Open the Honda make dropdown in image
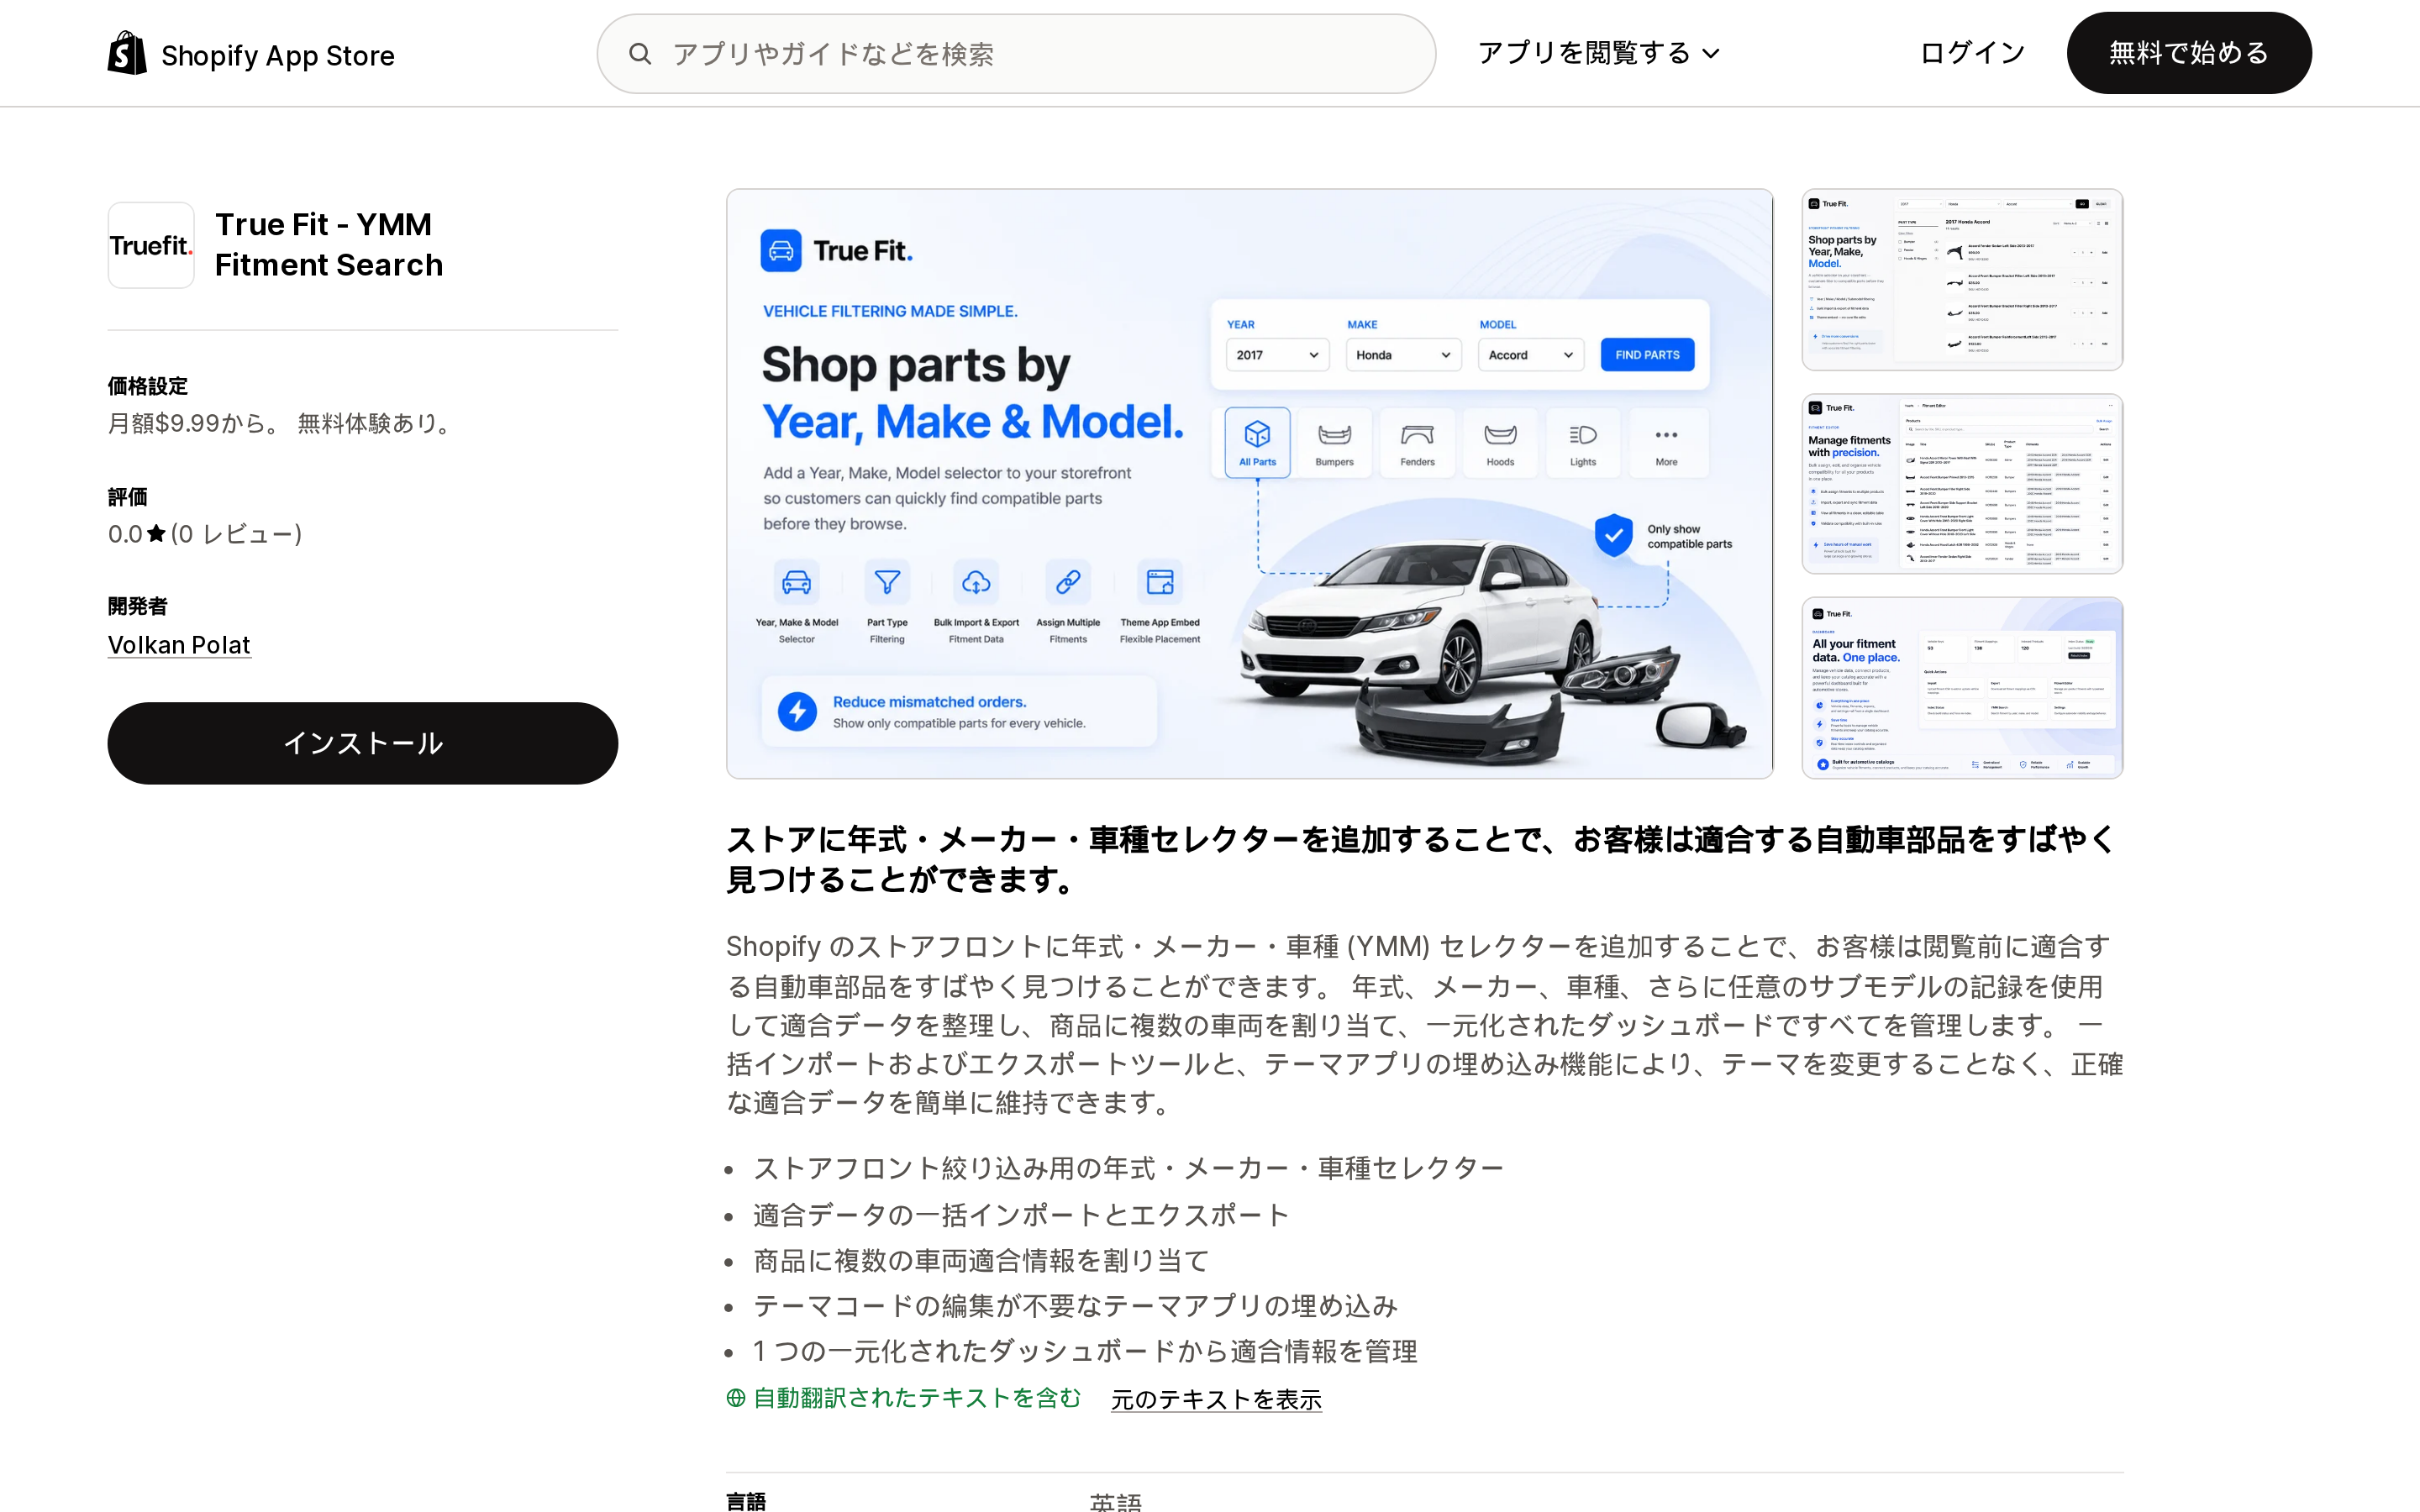This screenshot has height=1512, width=2420. tap(1403, 355)
